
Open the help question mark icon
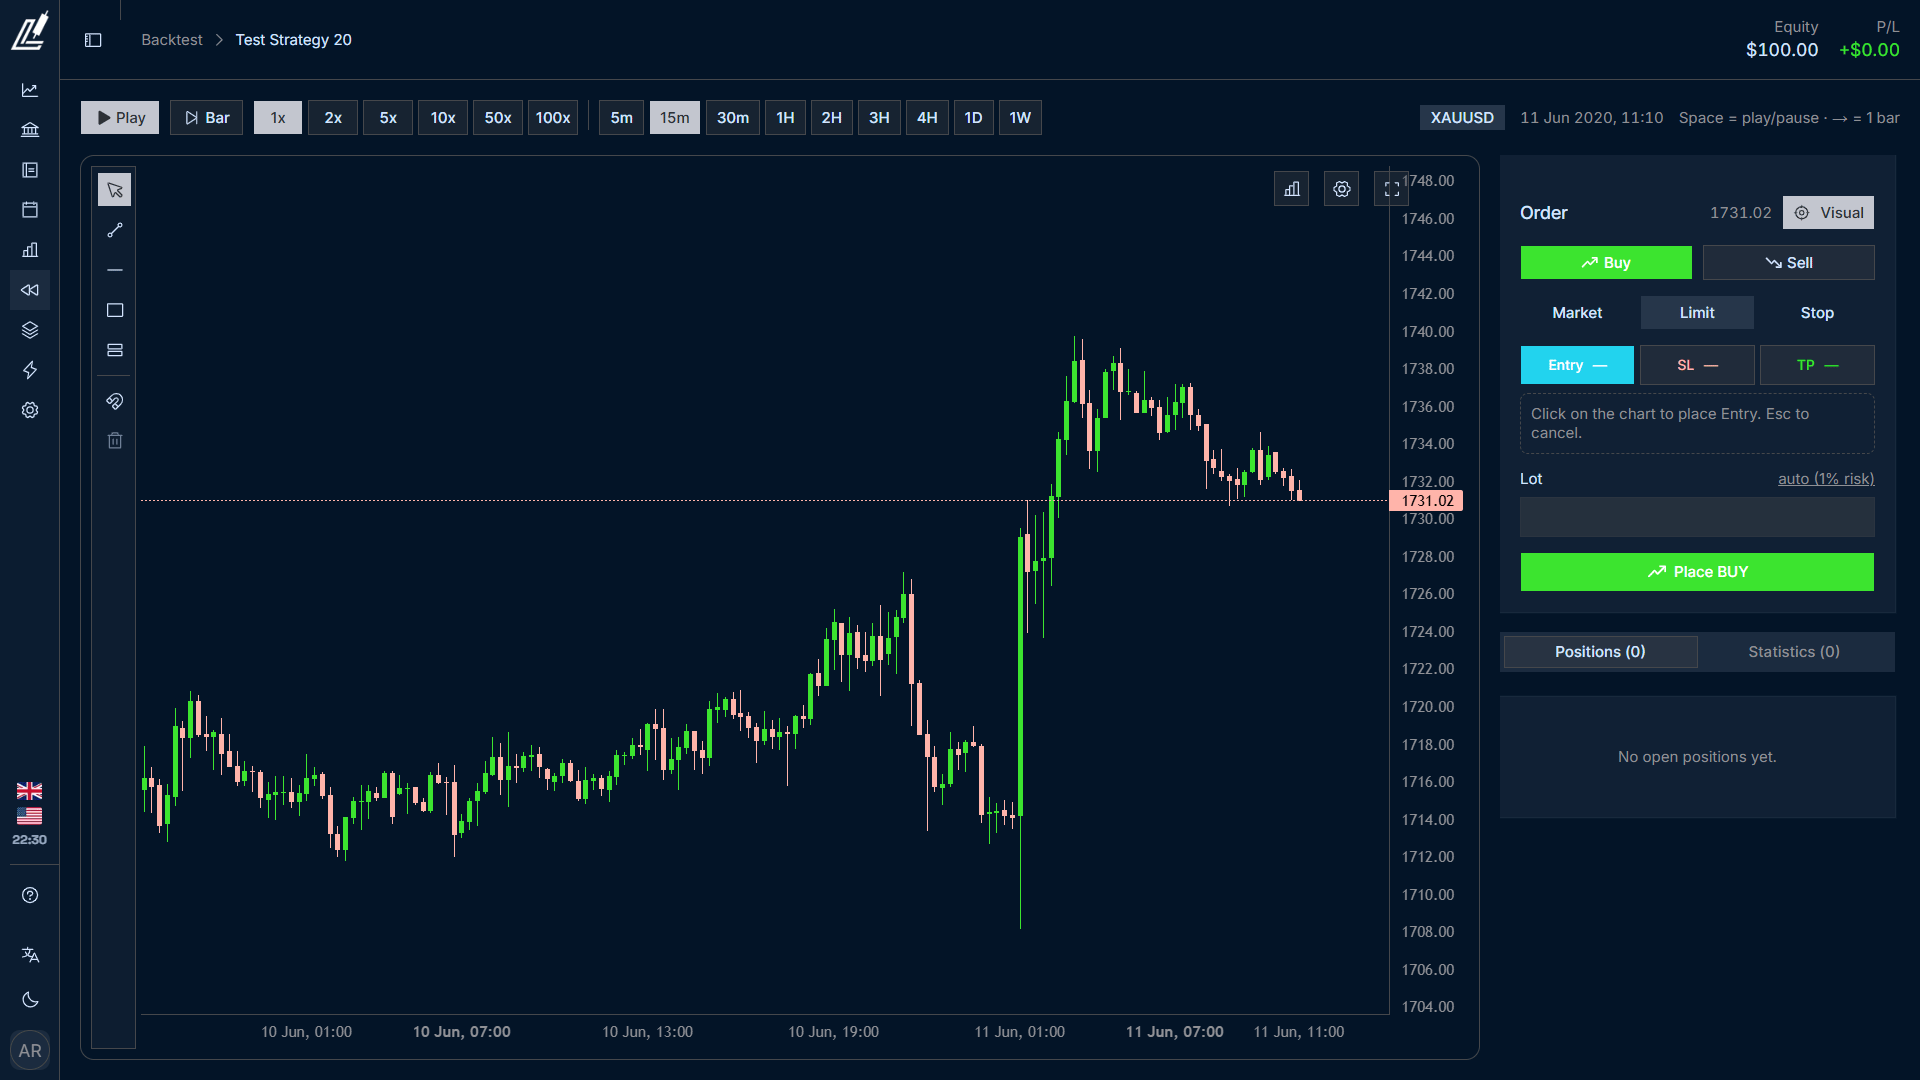point(30,895)
